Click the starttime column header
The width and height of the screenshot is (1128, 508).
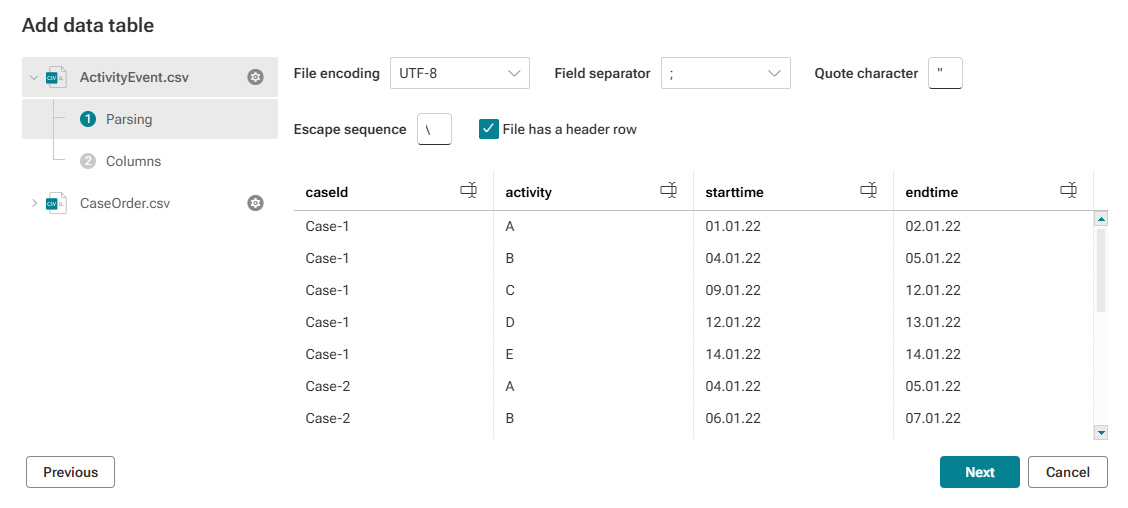pyautogui.click(x=793, y=191)
